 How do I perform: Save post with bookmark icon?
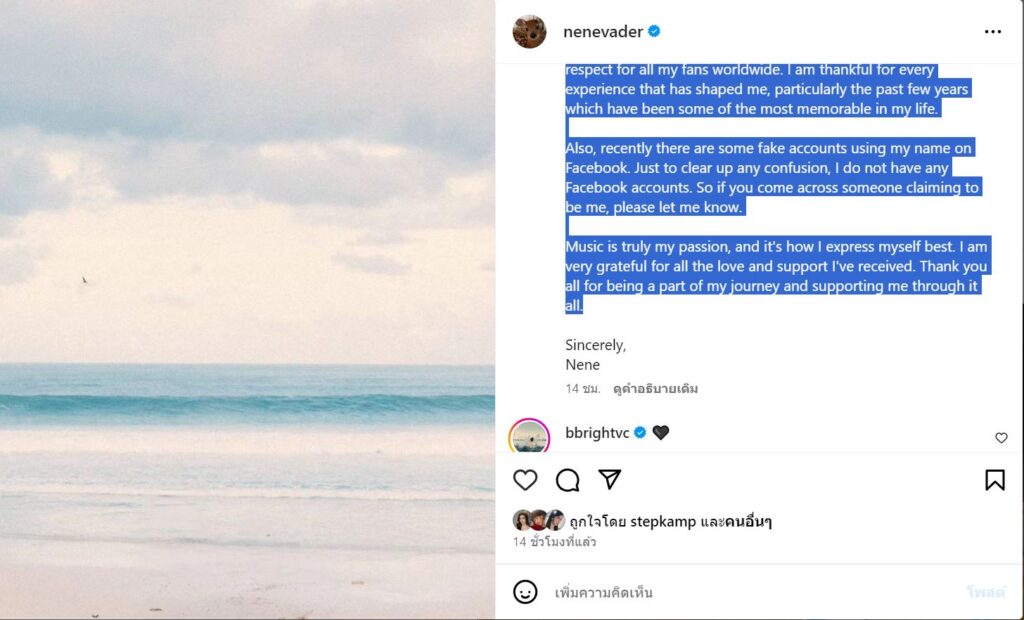(994, 480)
